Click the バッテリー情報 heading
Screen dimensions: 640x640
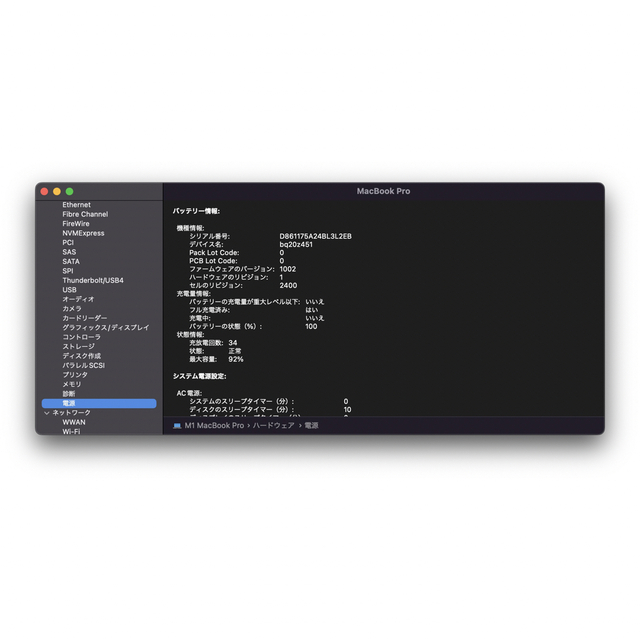pyautogui.click(x=196, y=211)
